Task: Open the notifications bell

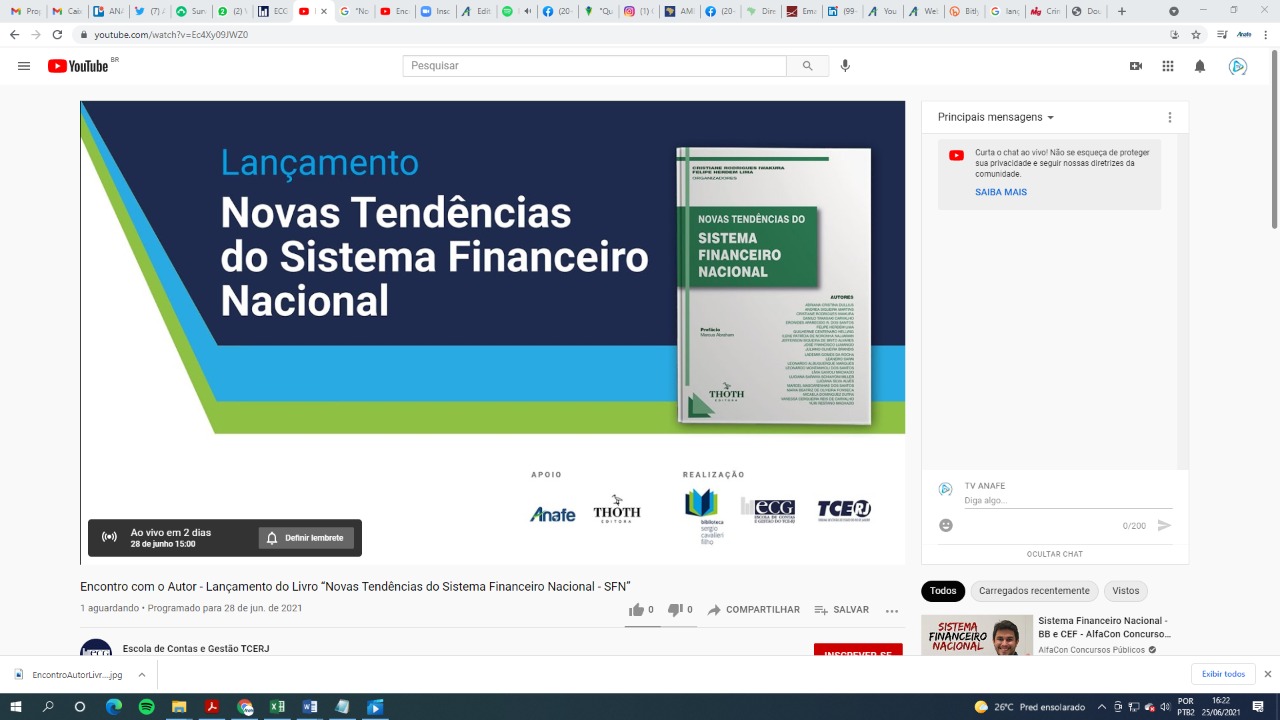Action: (1200, 66)
